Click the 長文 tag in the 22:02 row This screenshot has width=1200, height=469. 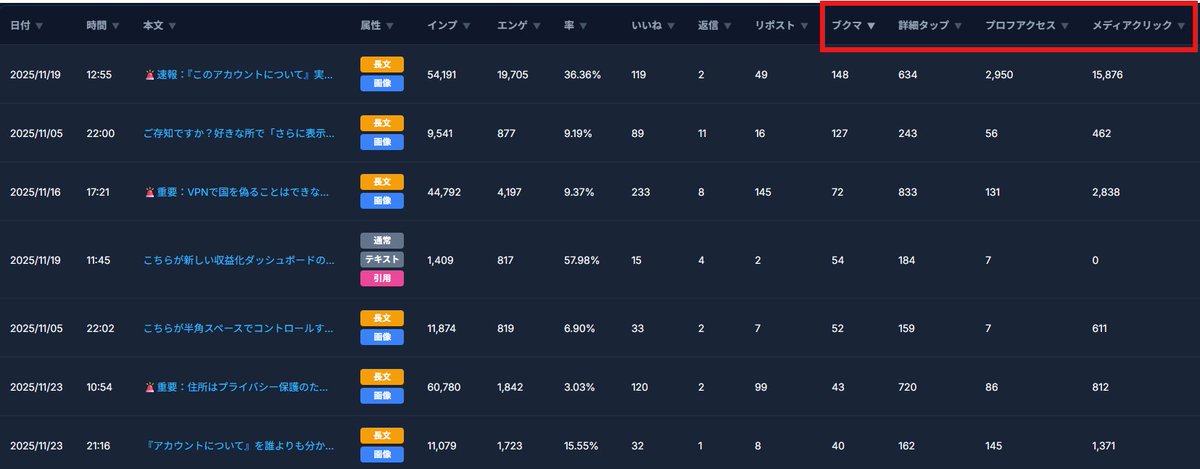tap(382, 318)
